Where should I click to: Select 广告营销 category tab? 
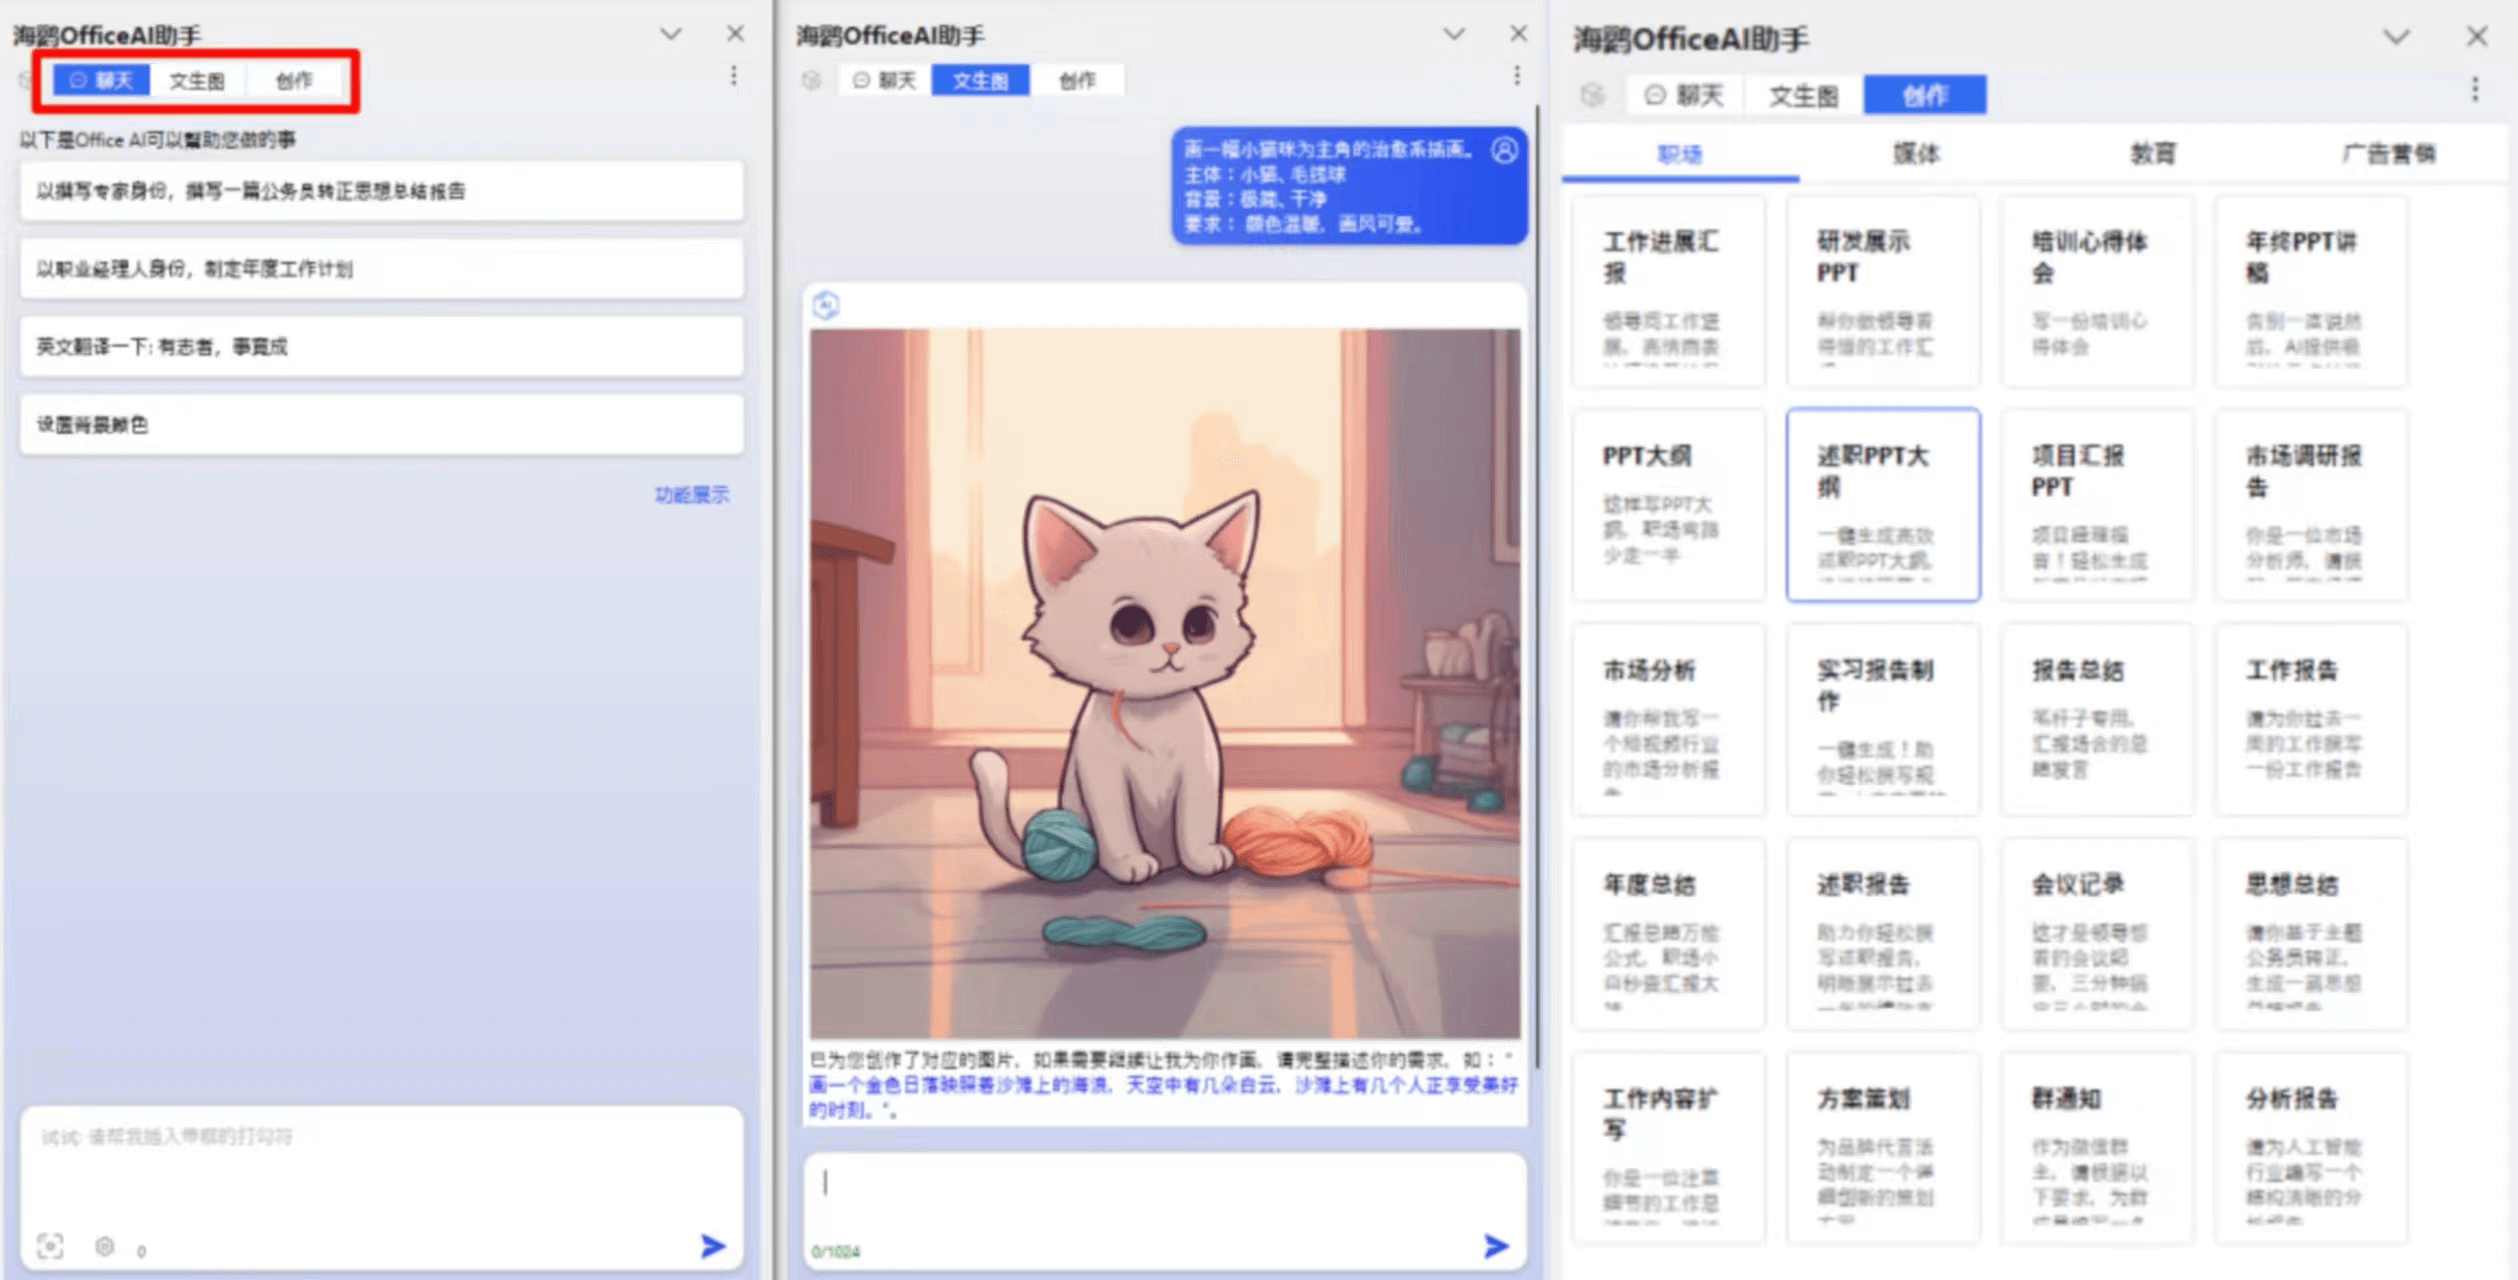point(2388,154)
